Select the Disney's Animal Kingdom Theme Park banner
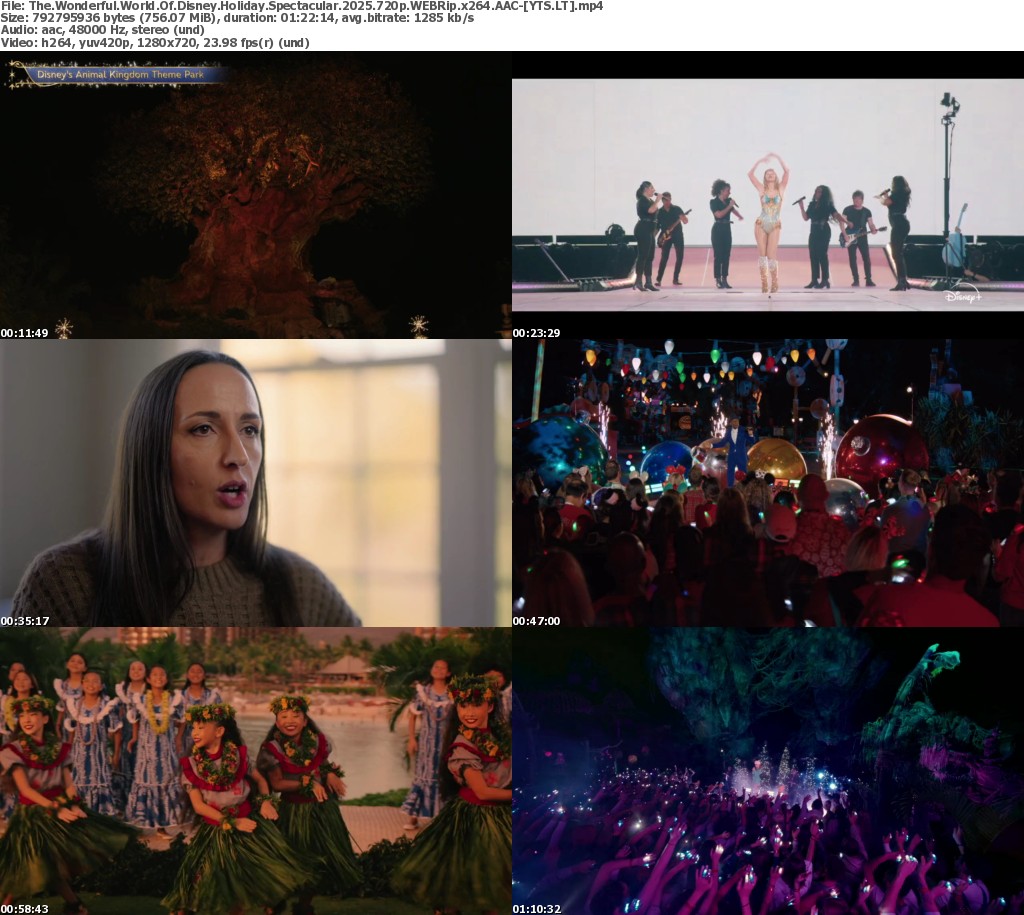The height and width of the screenshot is (915, 1024). pyautogui.click(x=118, y=75)
